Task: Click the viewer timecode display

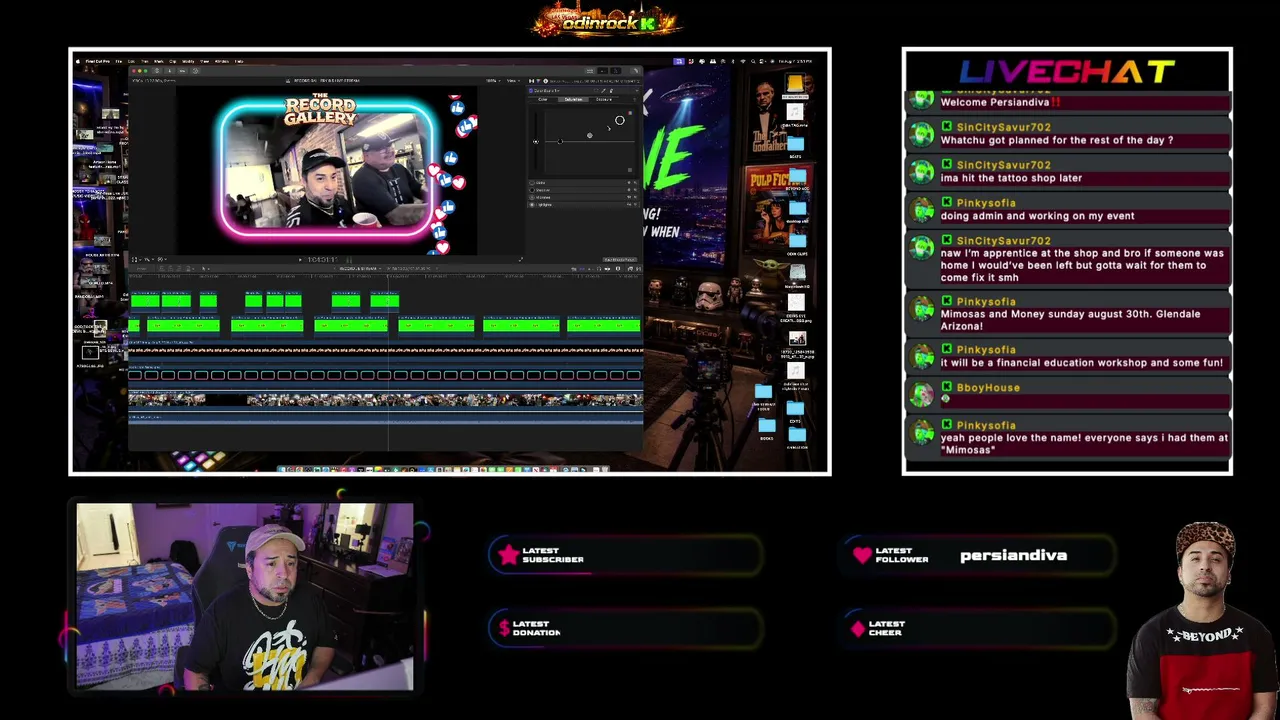Action: (x=322, y=259)
